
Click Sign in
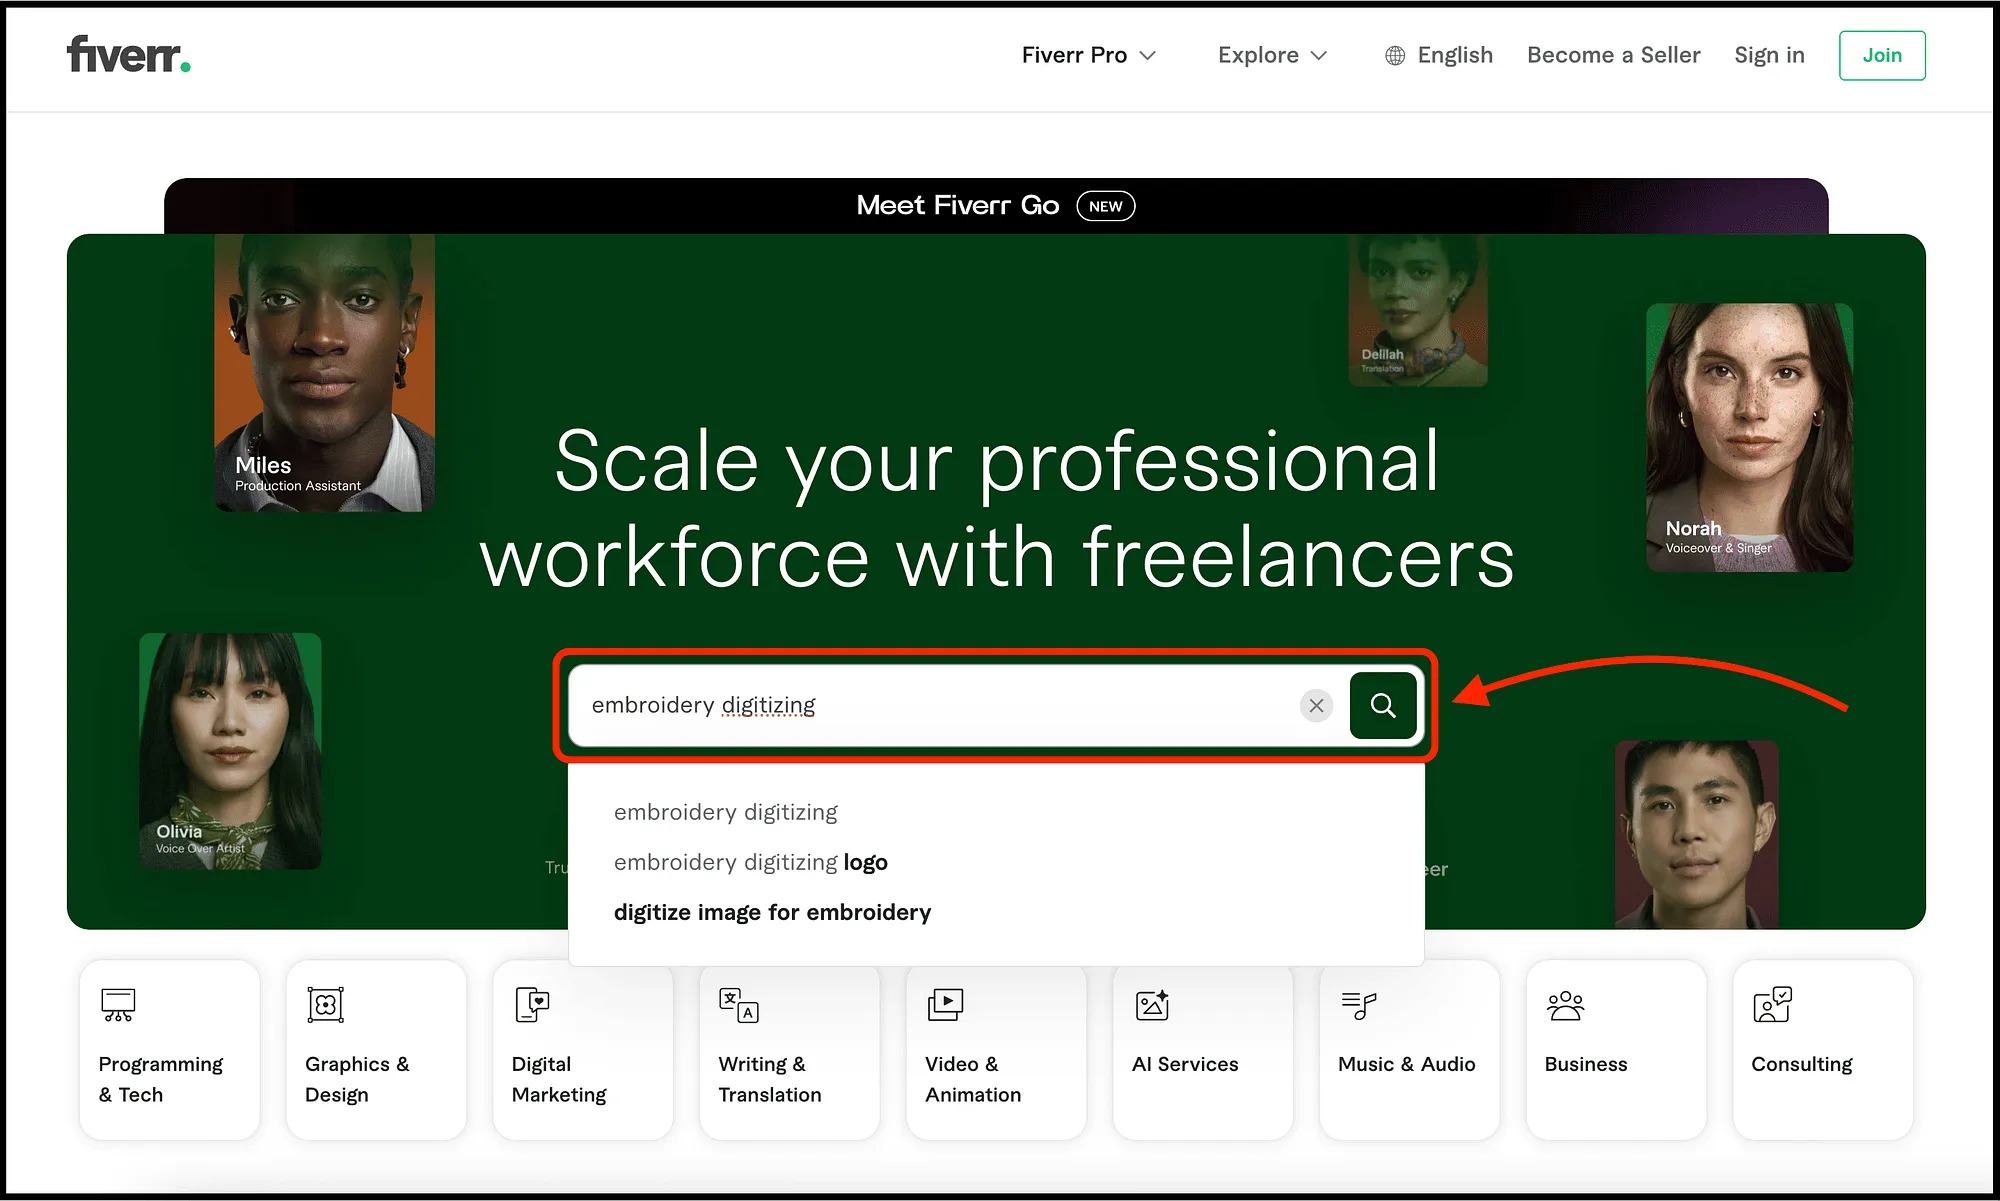click(1769, 55)
